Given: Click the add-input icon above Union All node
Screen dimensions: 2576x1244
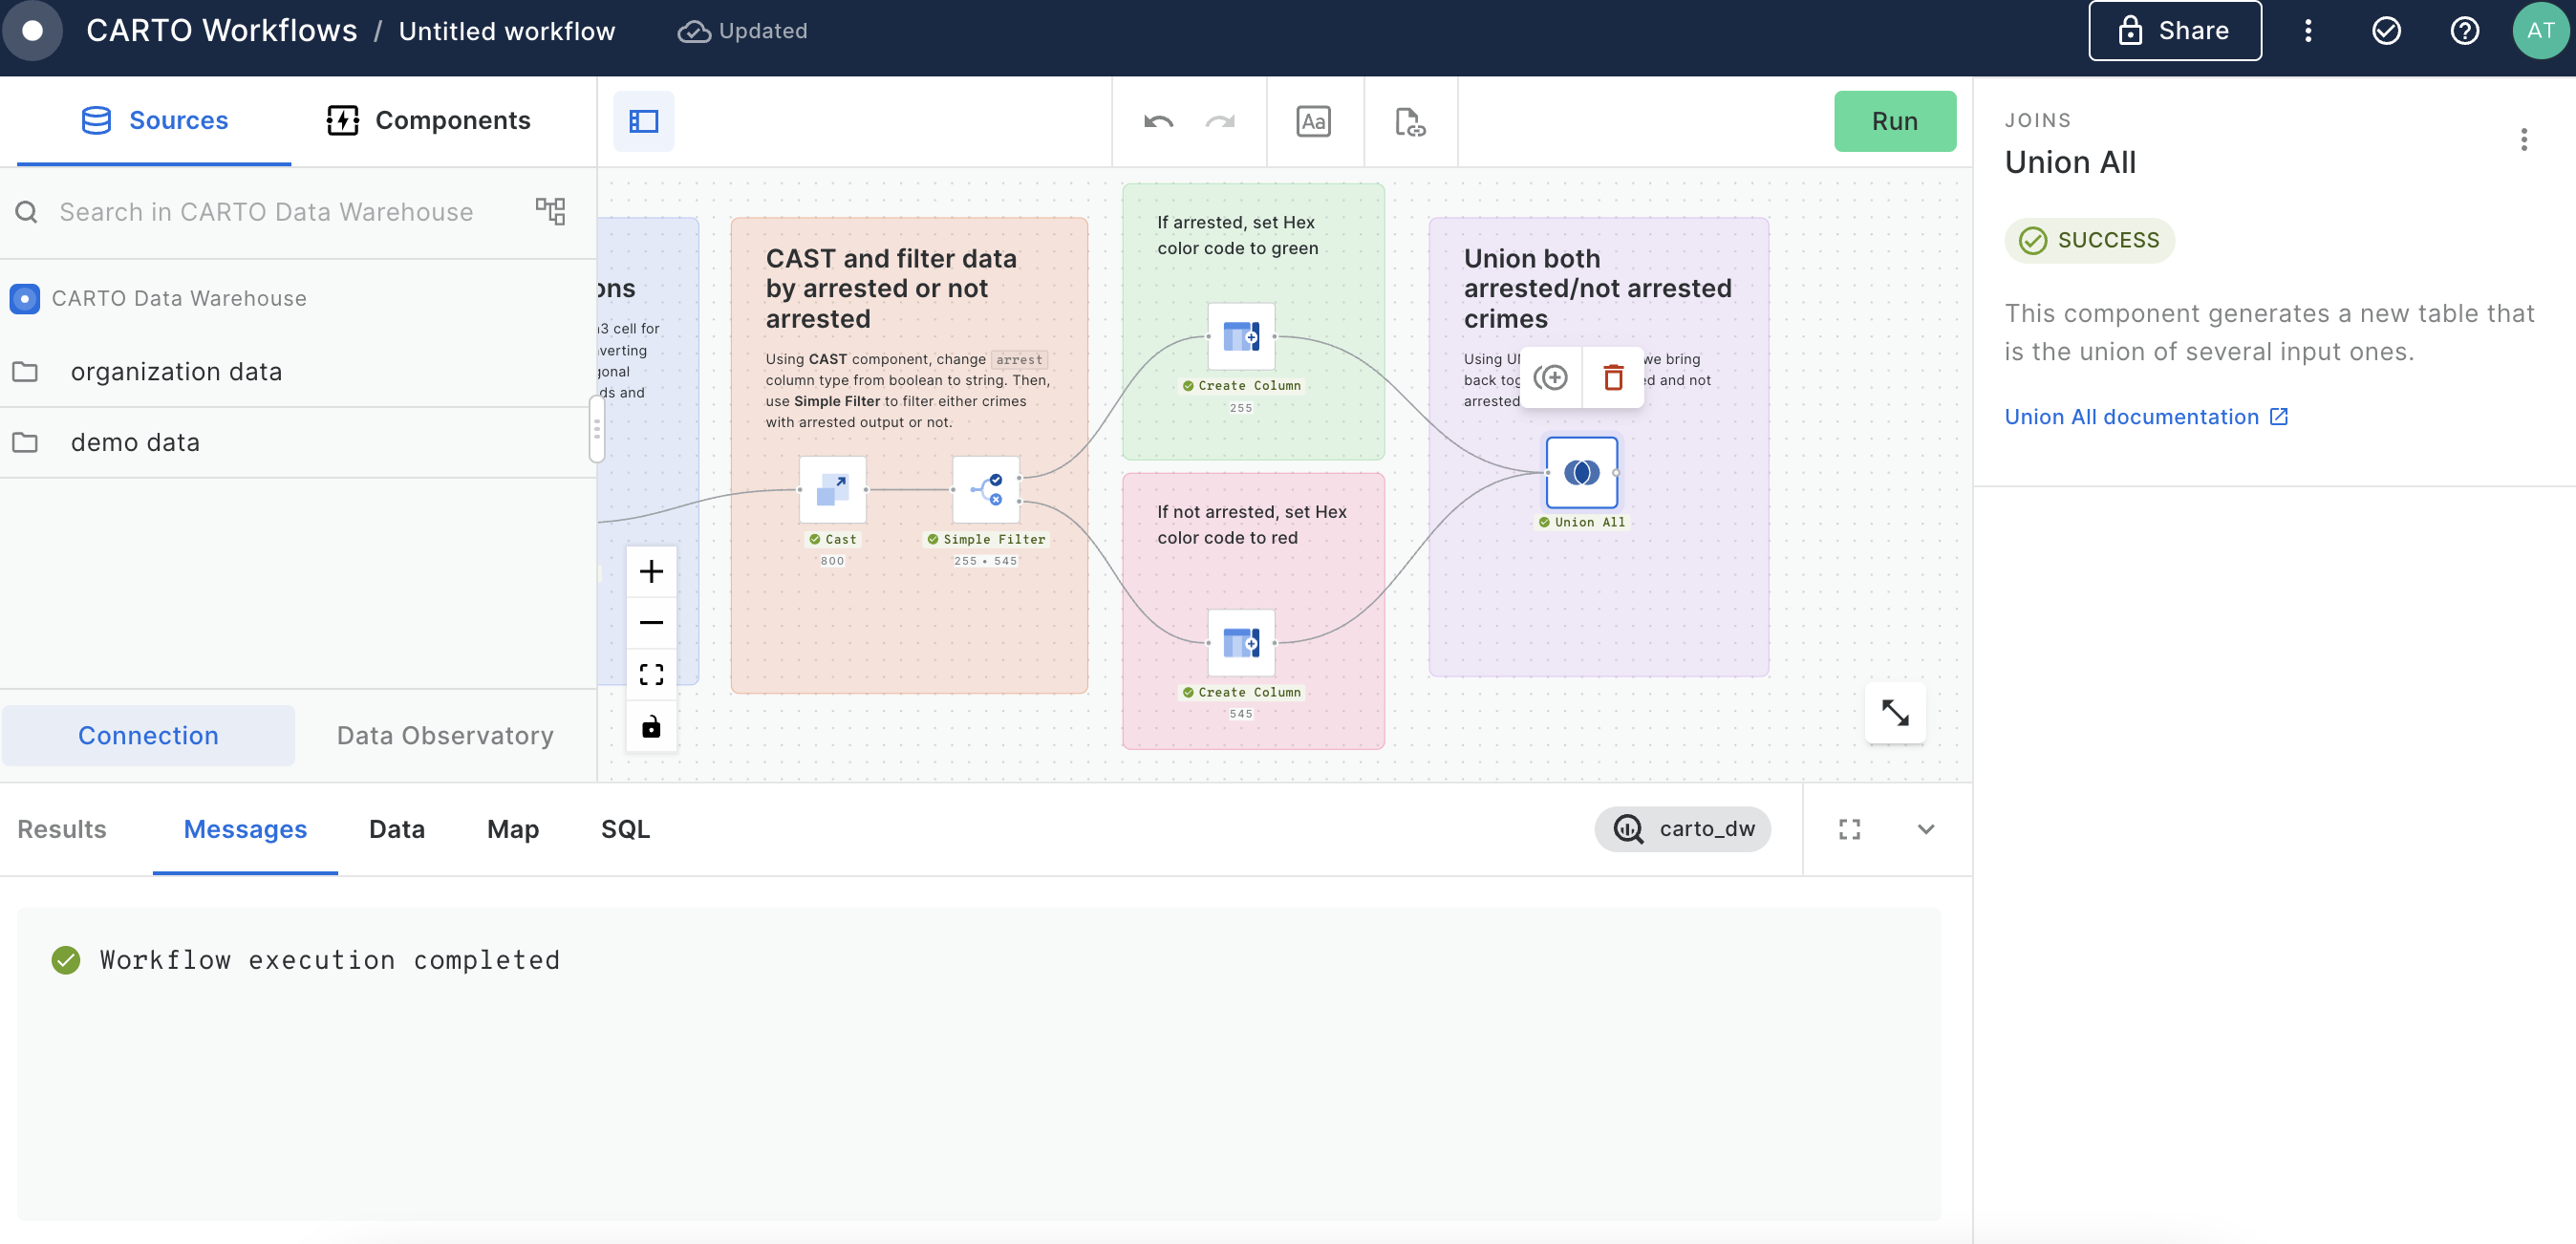Looking at the screenshot, I should click(1550, 377).
